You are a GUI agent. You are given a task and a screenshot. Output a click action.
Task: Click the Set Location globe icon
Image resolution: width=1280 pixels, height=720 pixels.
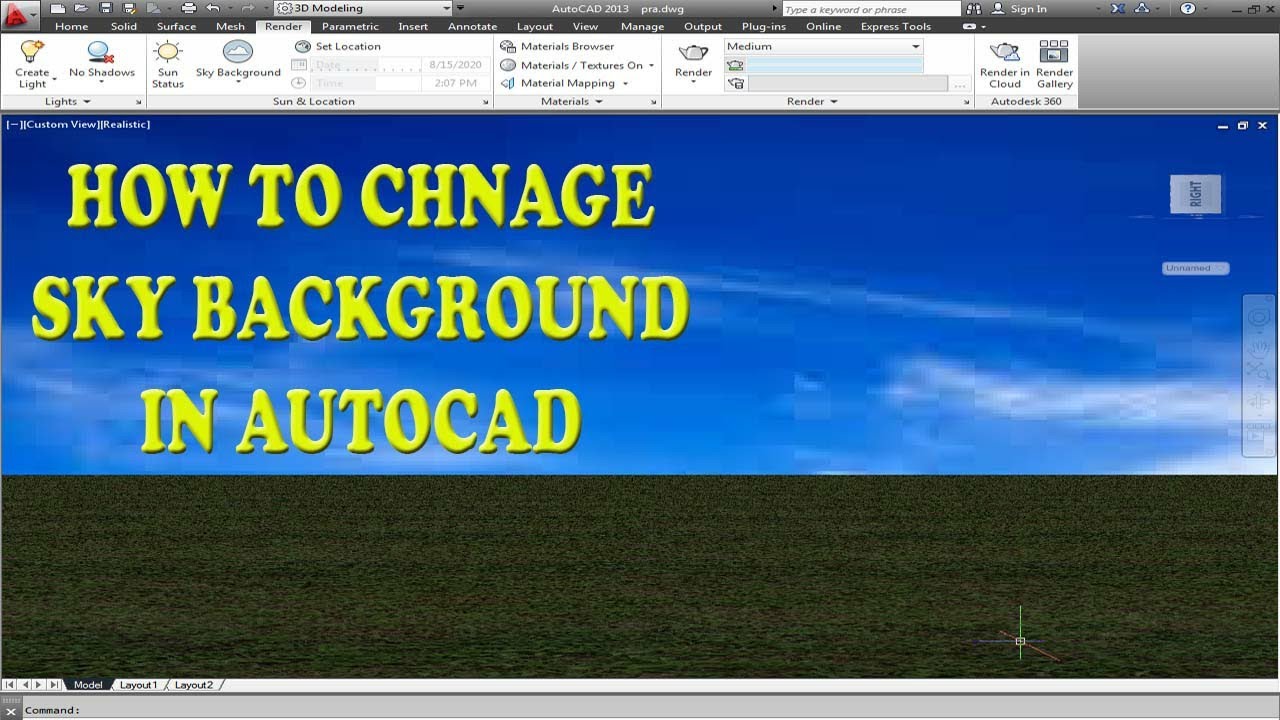[303, 46]
